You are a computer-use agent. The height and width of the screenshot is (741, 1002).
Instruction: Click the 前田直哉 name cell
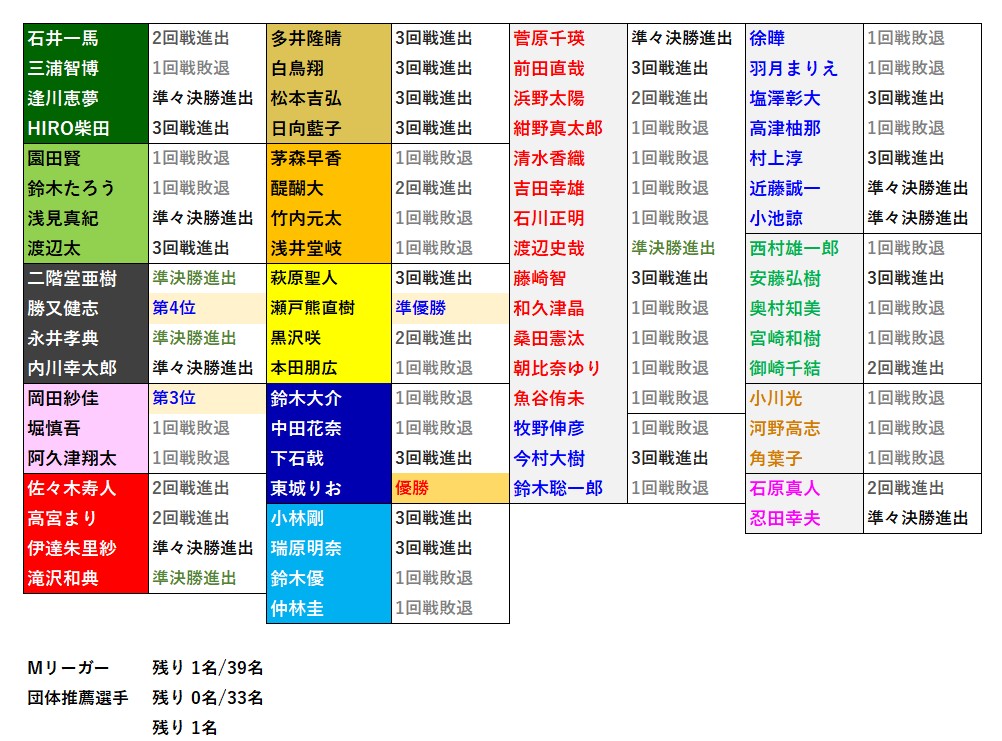(568, 68)
